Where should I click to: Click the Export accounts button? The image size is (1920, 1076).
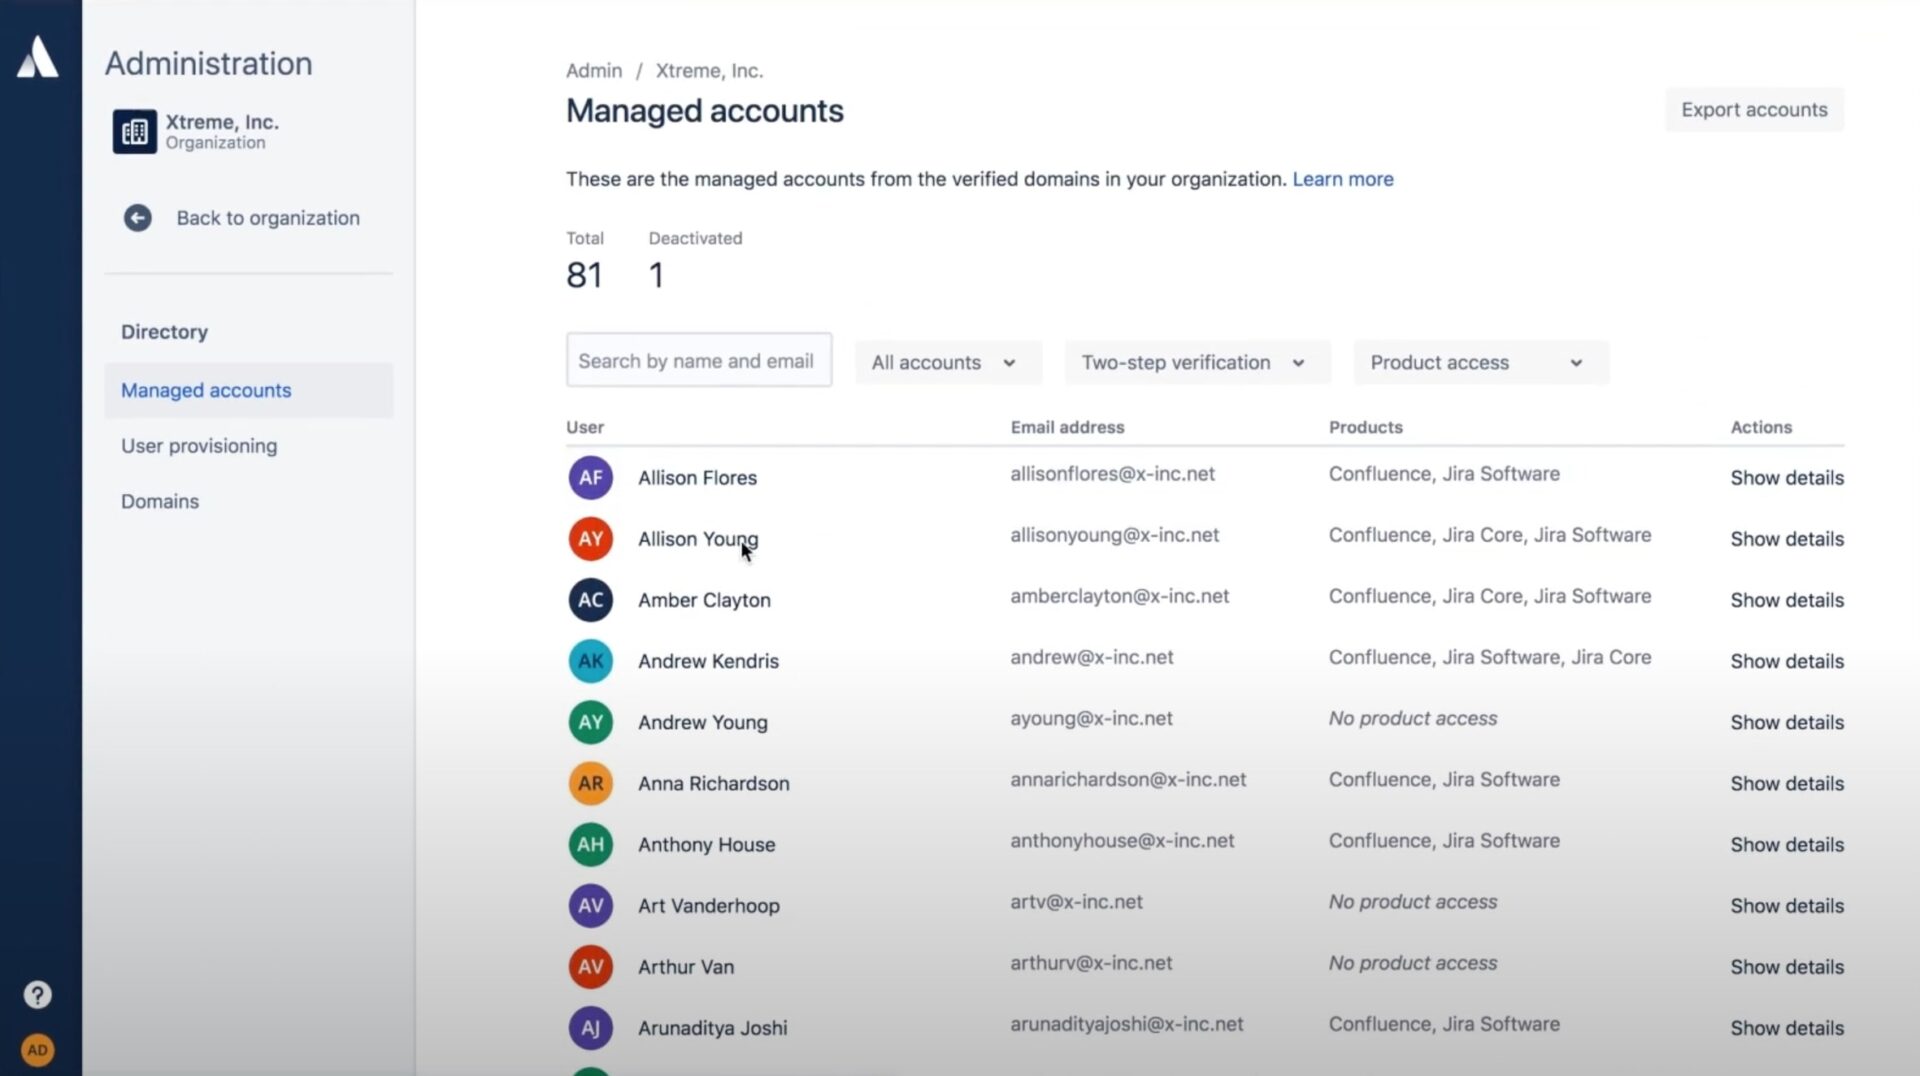[x=1754, y=110]
